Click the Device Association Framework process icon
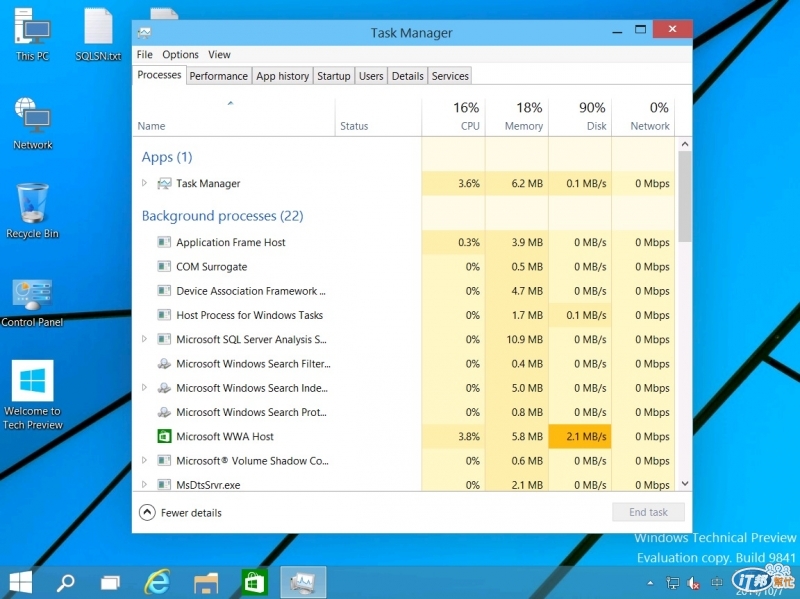800x599 pixels. pos(164,291)
